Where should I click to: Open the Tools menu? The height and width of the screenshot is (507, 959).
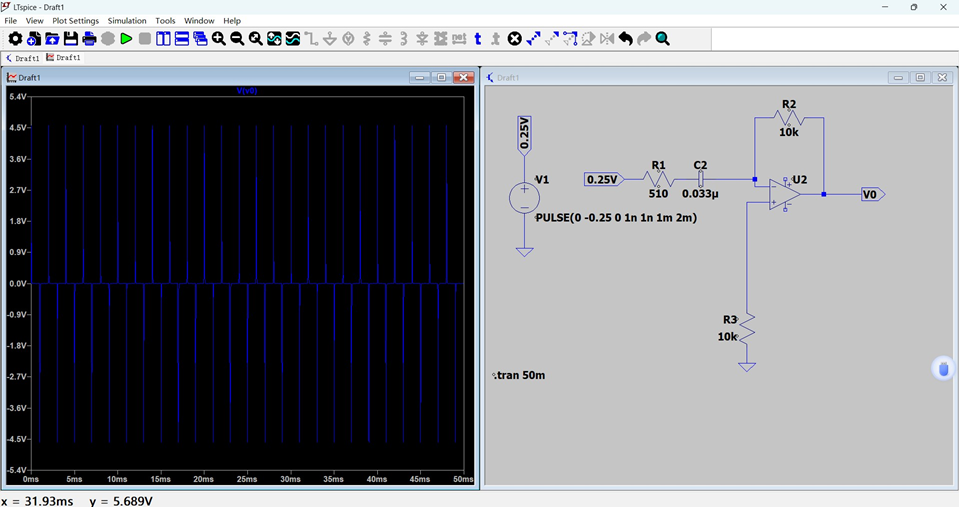point(165,21)
